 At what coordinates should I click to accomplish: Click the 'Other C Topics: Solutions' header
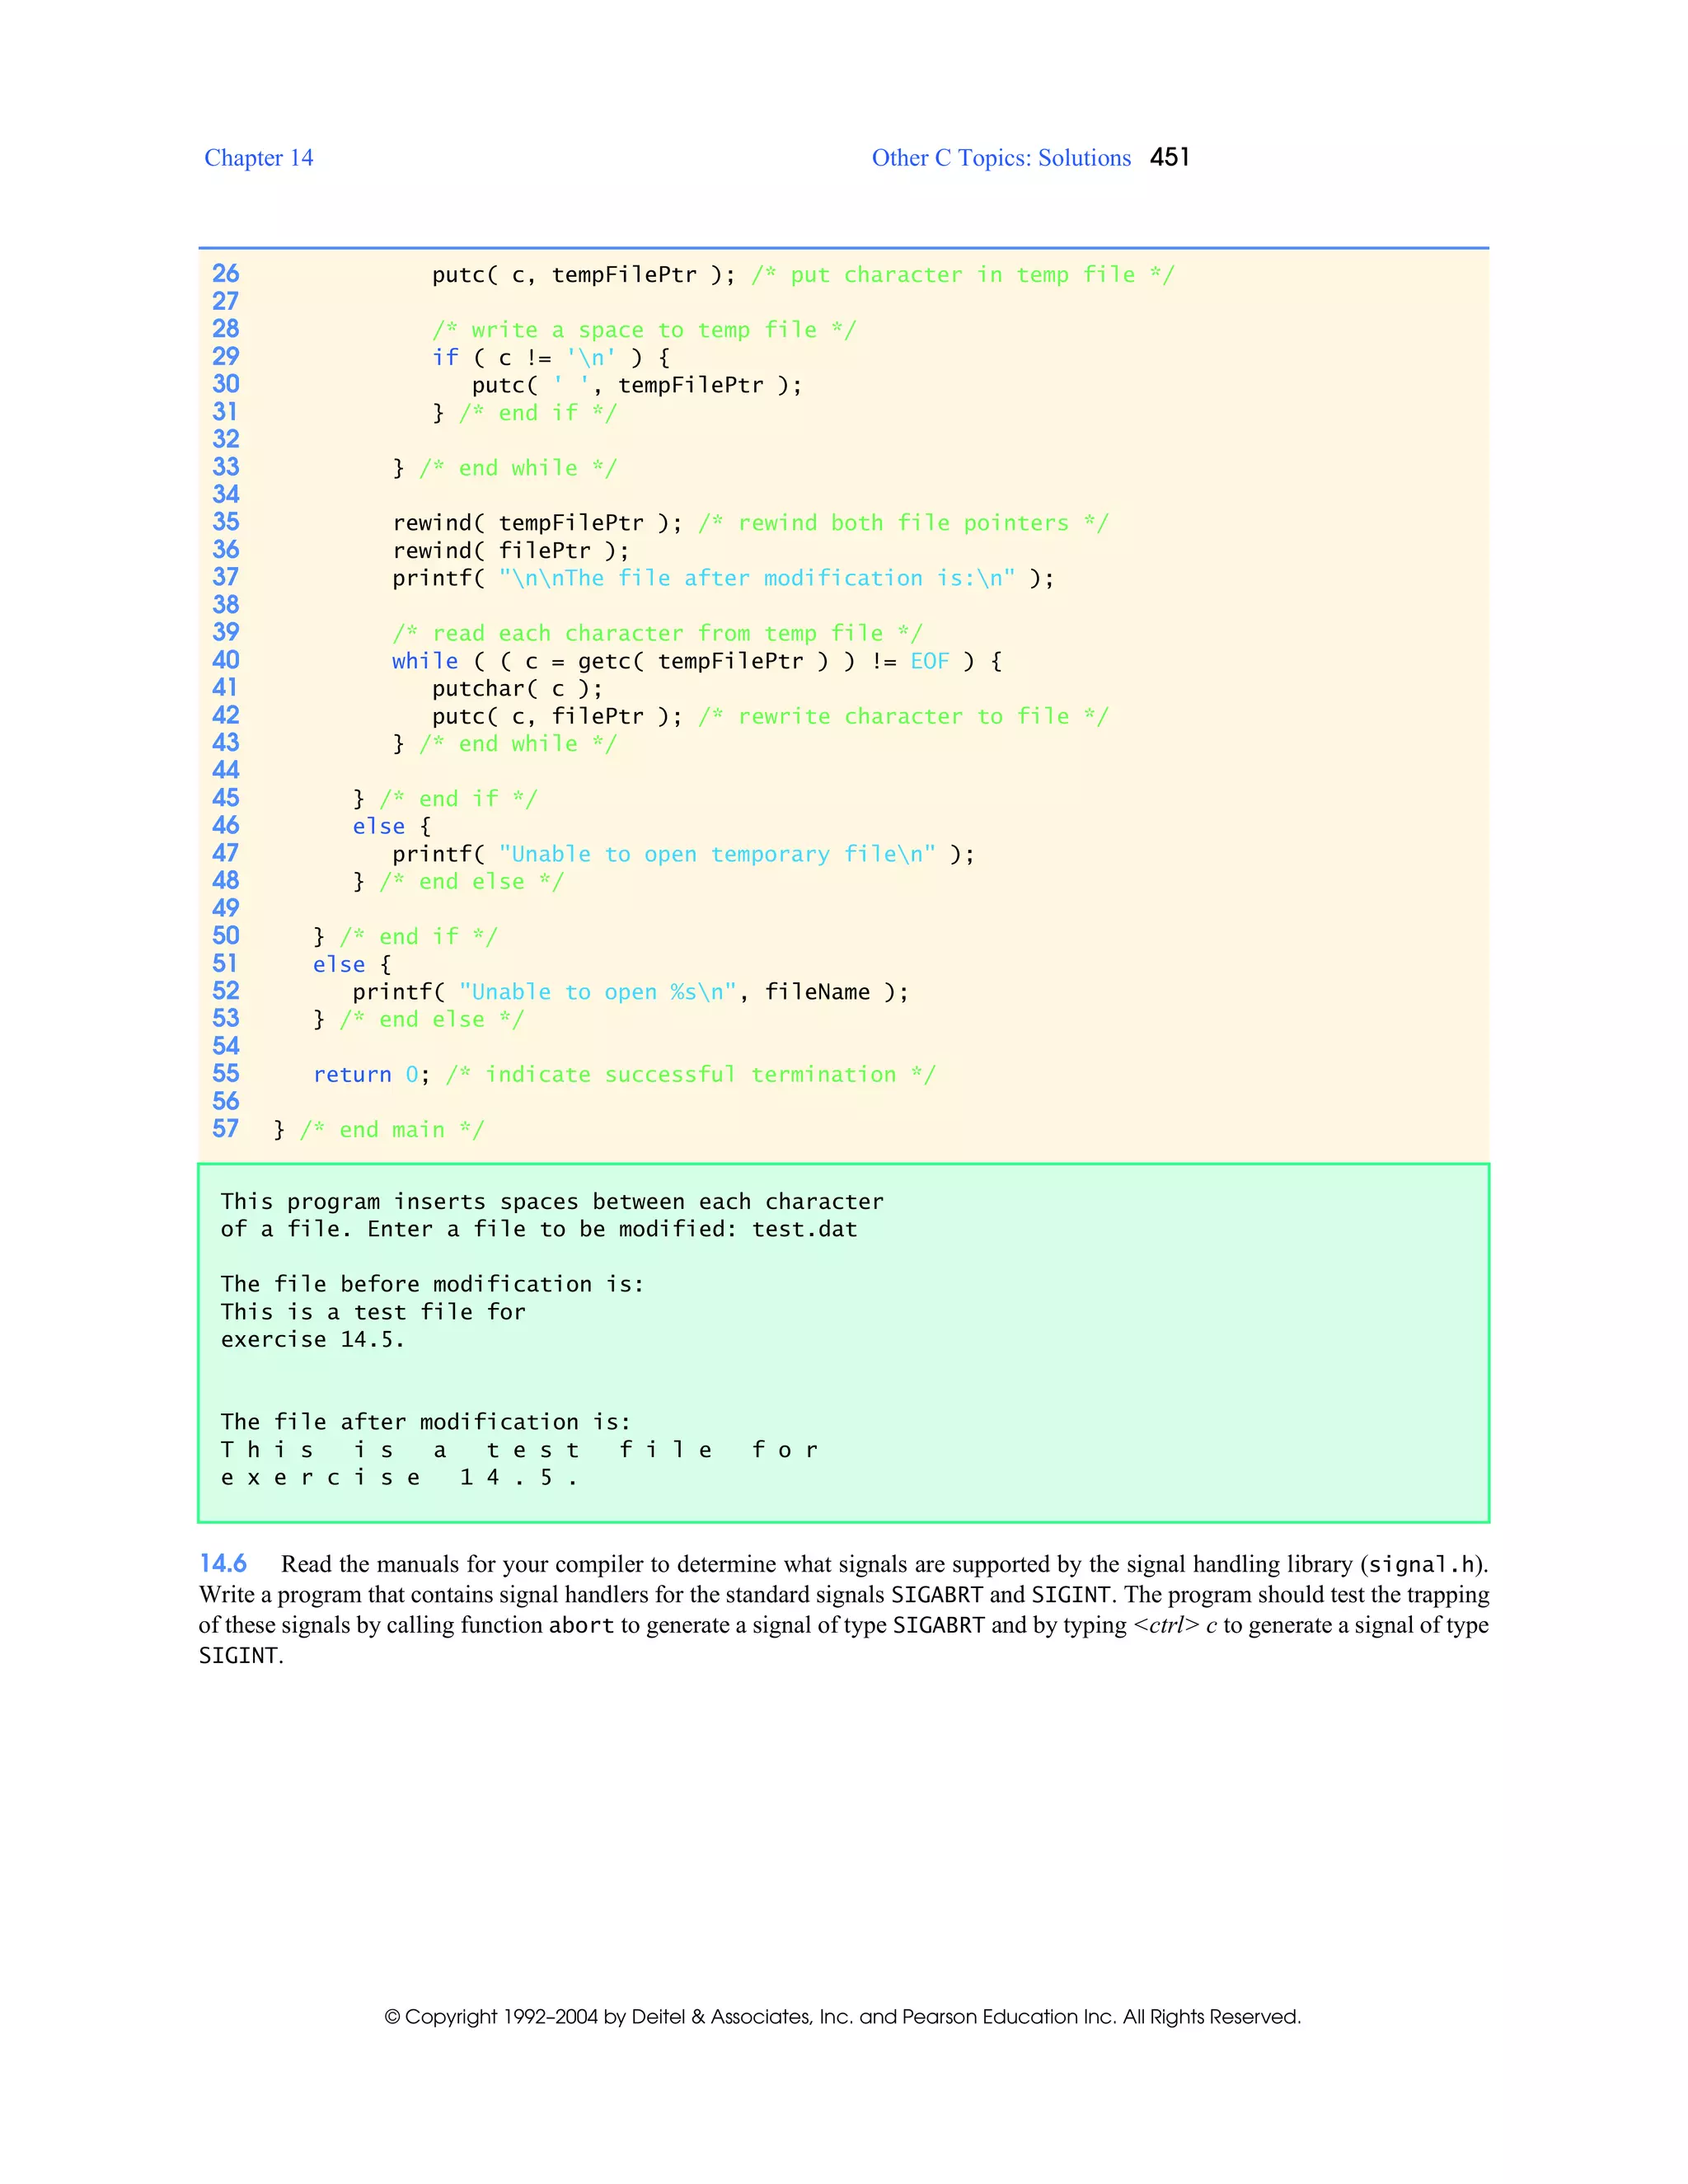(1001, 158)
